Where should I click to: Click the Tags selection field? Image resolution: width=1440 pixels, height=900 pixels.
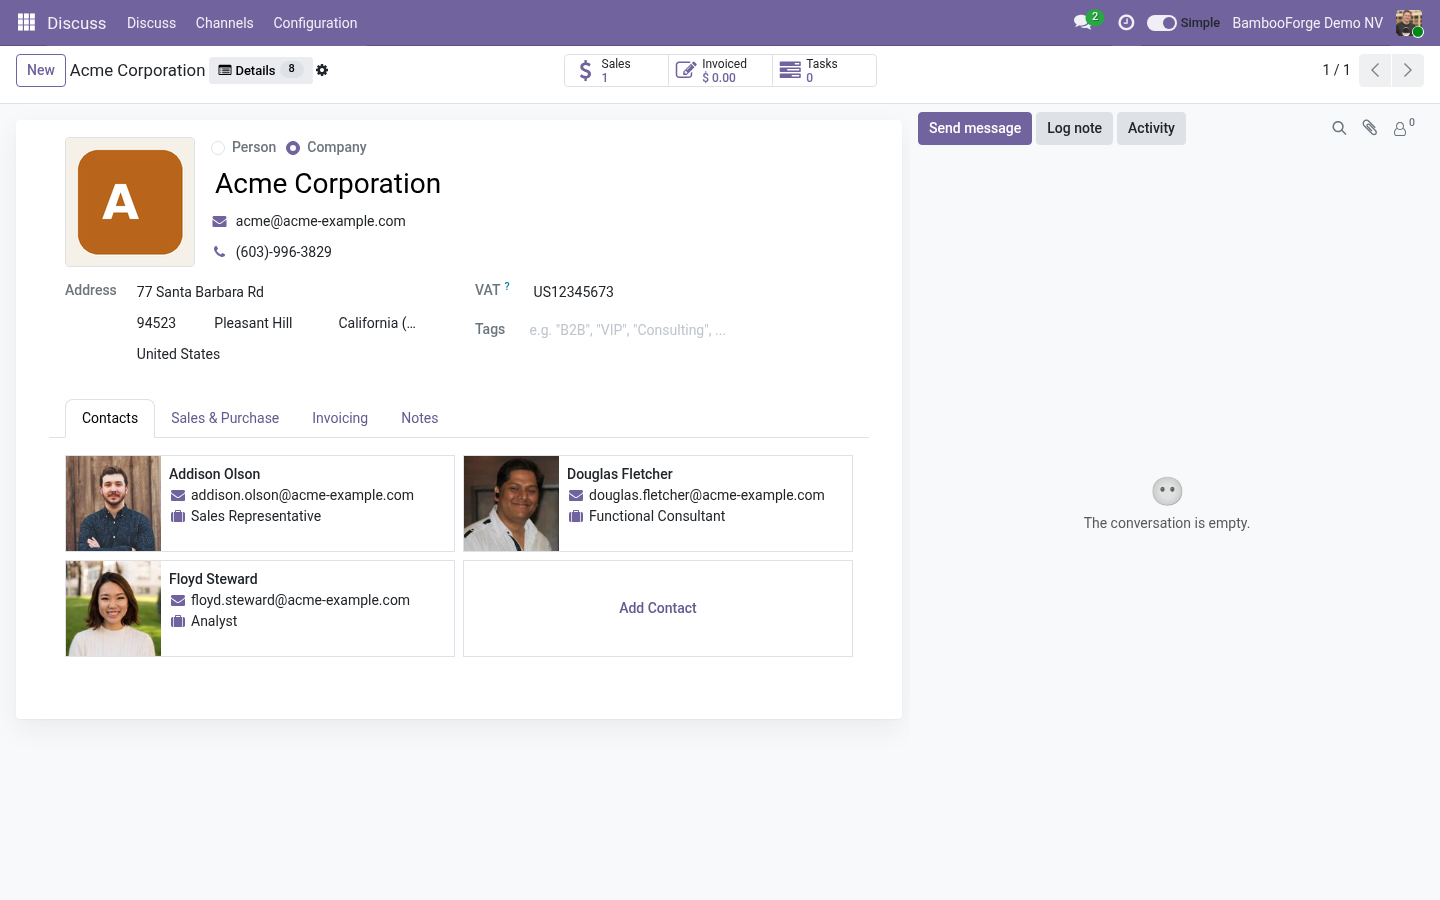click(x=690, y=330)
